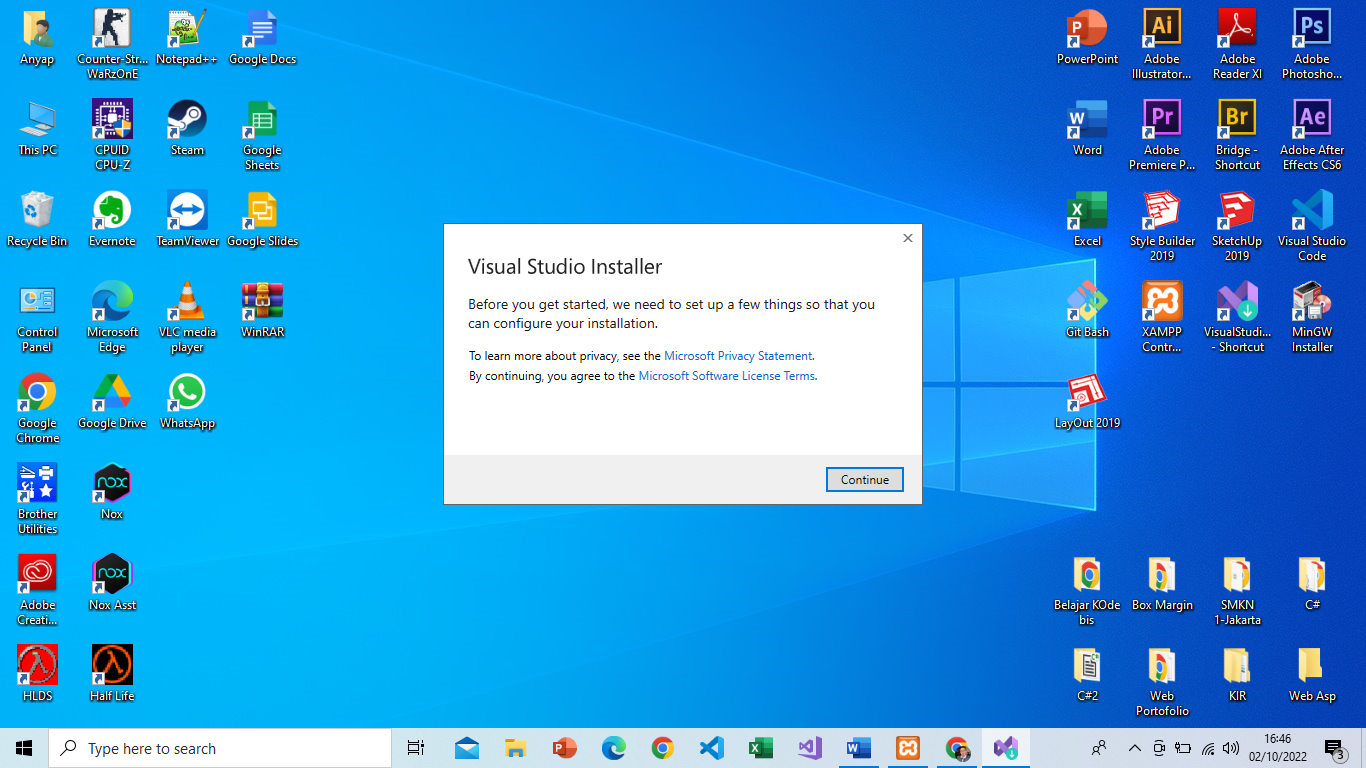Select the Google Chrome desktop shortcut

point(37,409)
